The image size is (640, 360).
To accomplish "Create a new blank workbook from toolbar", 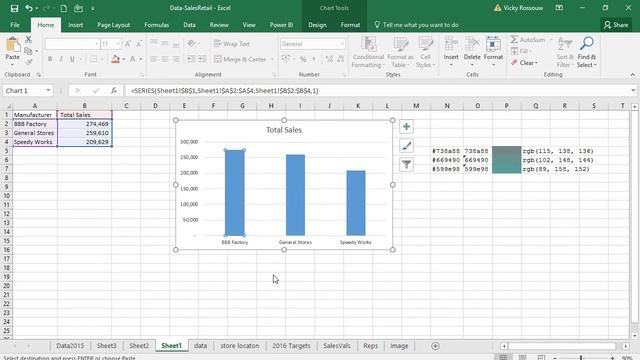I will coord(64,8).
